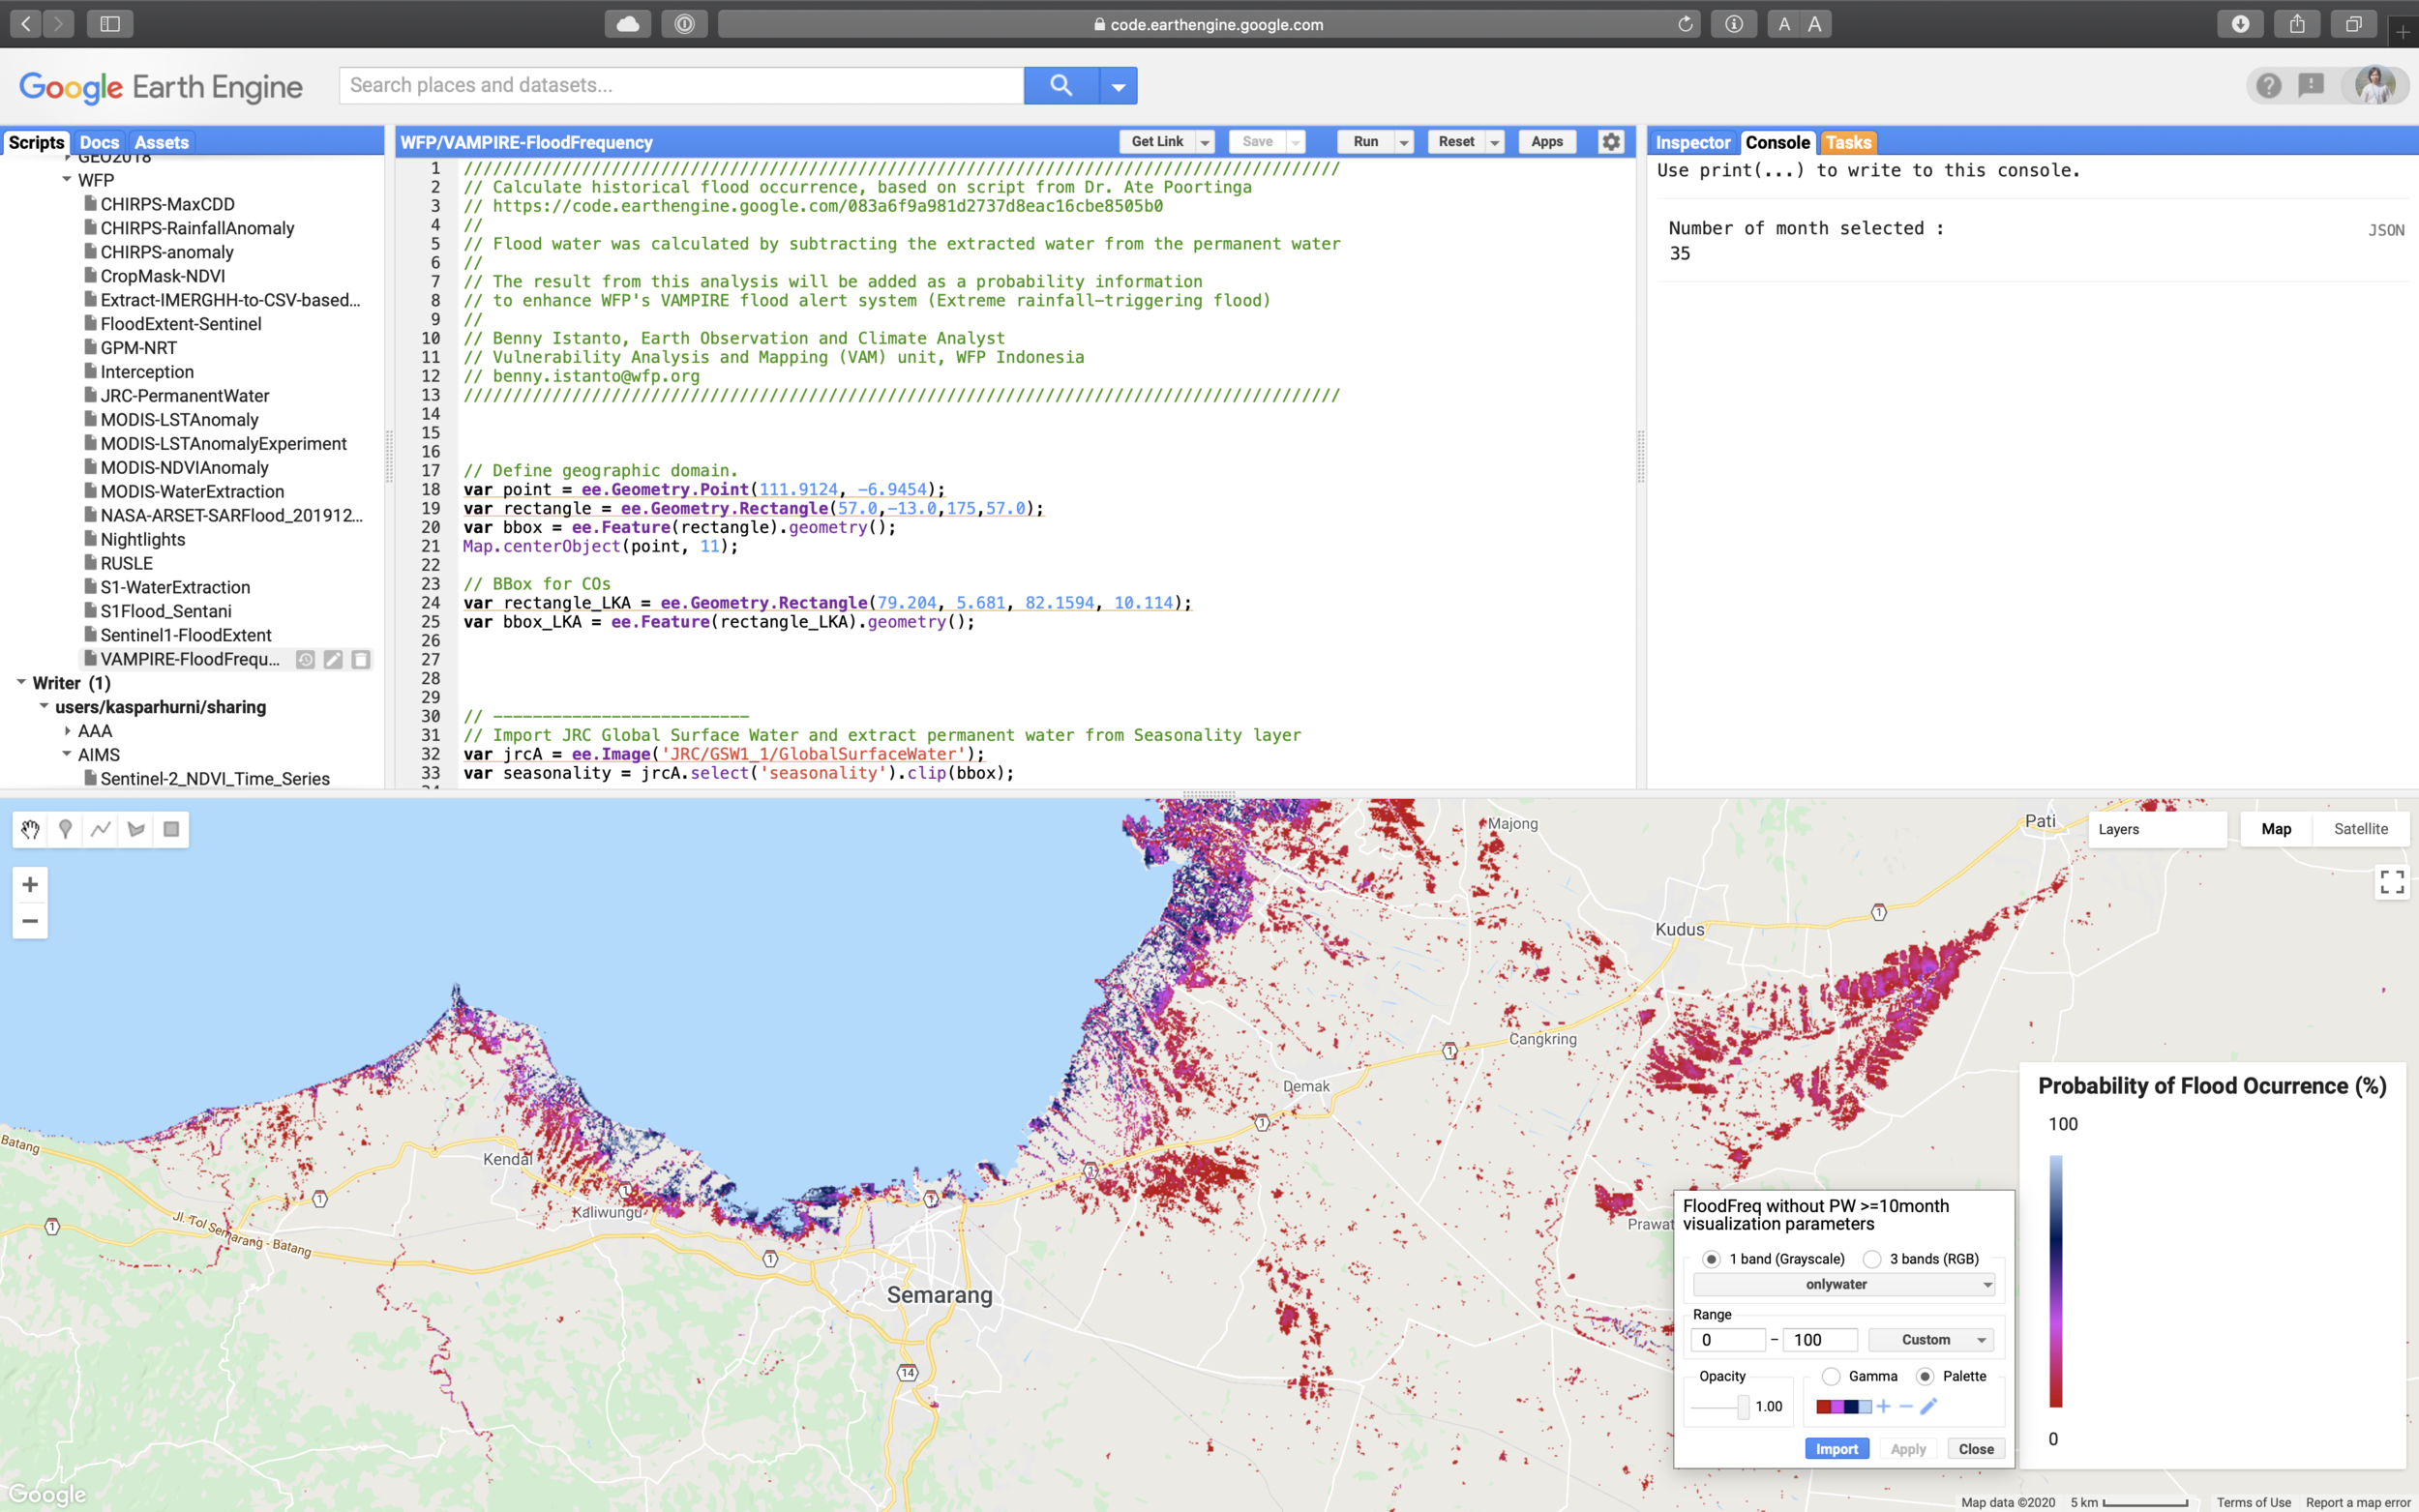
Task: Click the pencil edit palette icon
Action: [1929, 1406]
